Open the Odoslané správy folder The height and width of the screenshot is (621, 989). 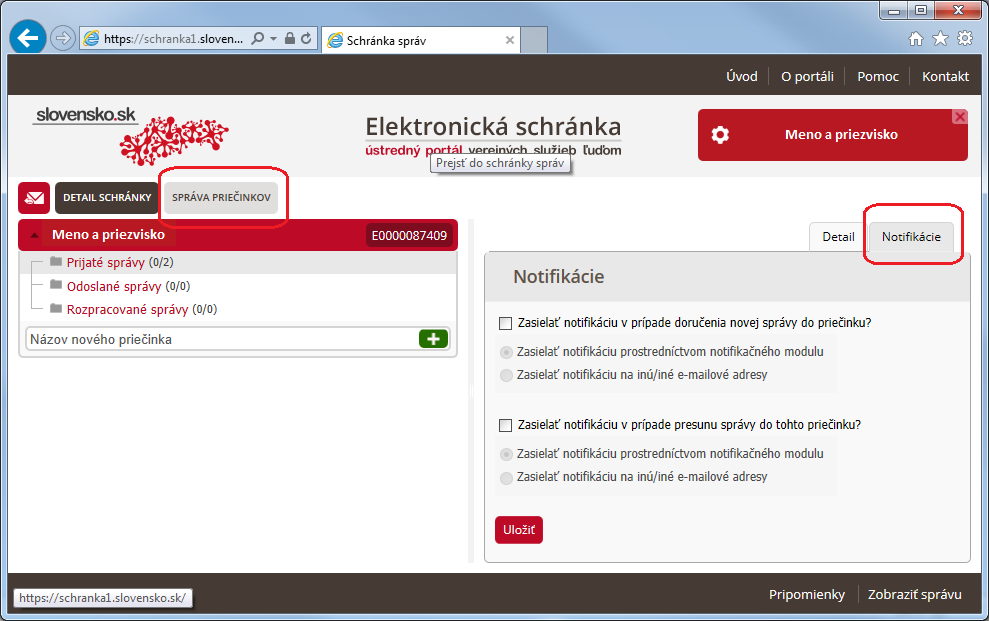pyautogui.click(x=114, y=286)
